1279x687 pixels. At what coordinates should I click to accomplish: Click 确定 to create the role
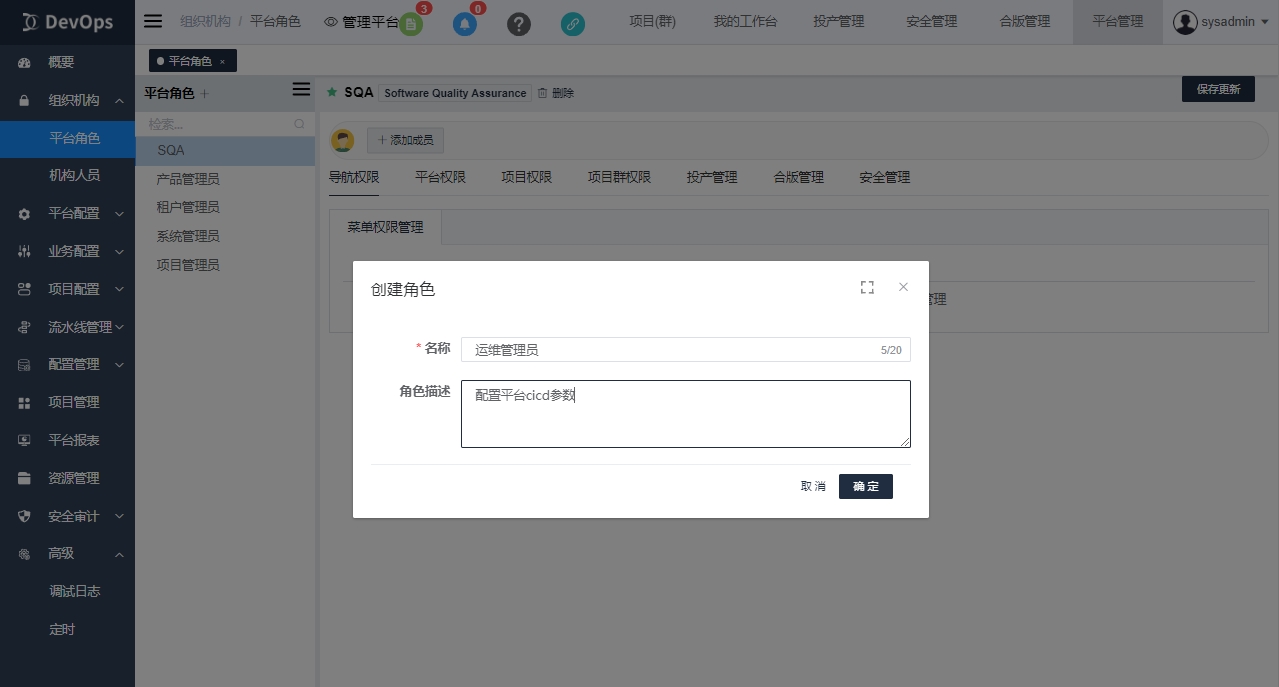point(865,486)
